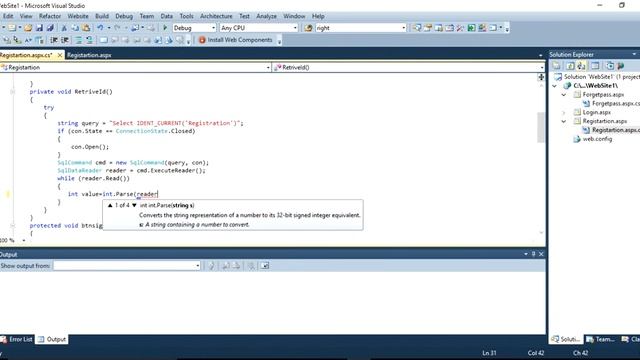Show previous overload in Parse tooltip
640x360 pixels.
pyautogui.click(x=110, y=205)
